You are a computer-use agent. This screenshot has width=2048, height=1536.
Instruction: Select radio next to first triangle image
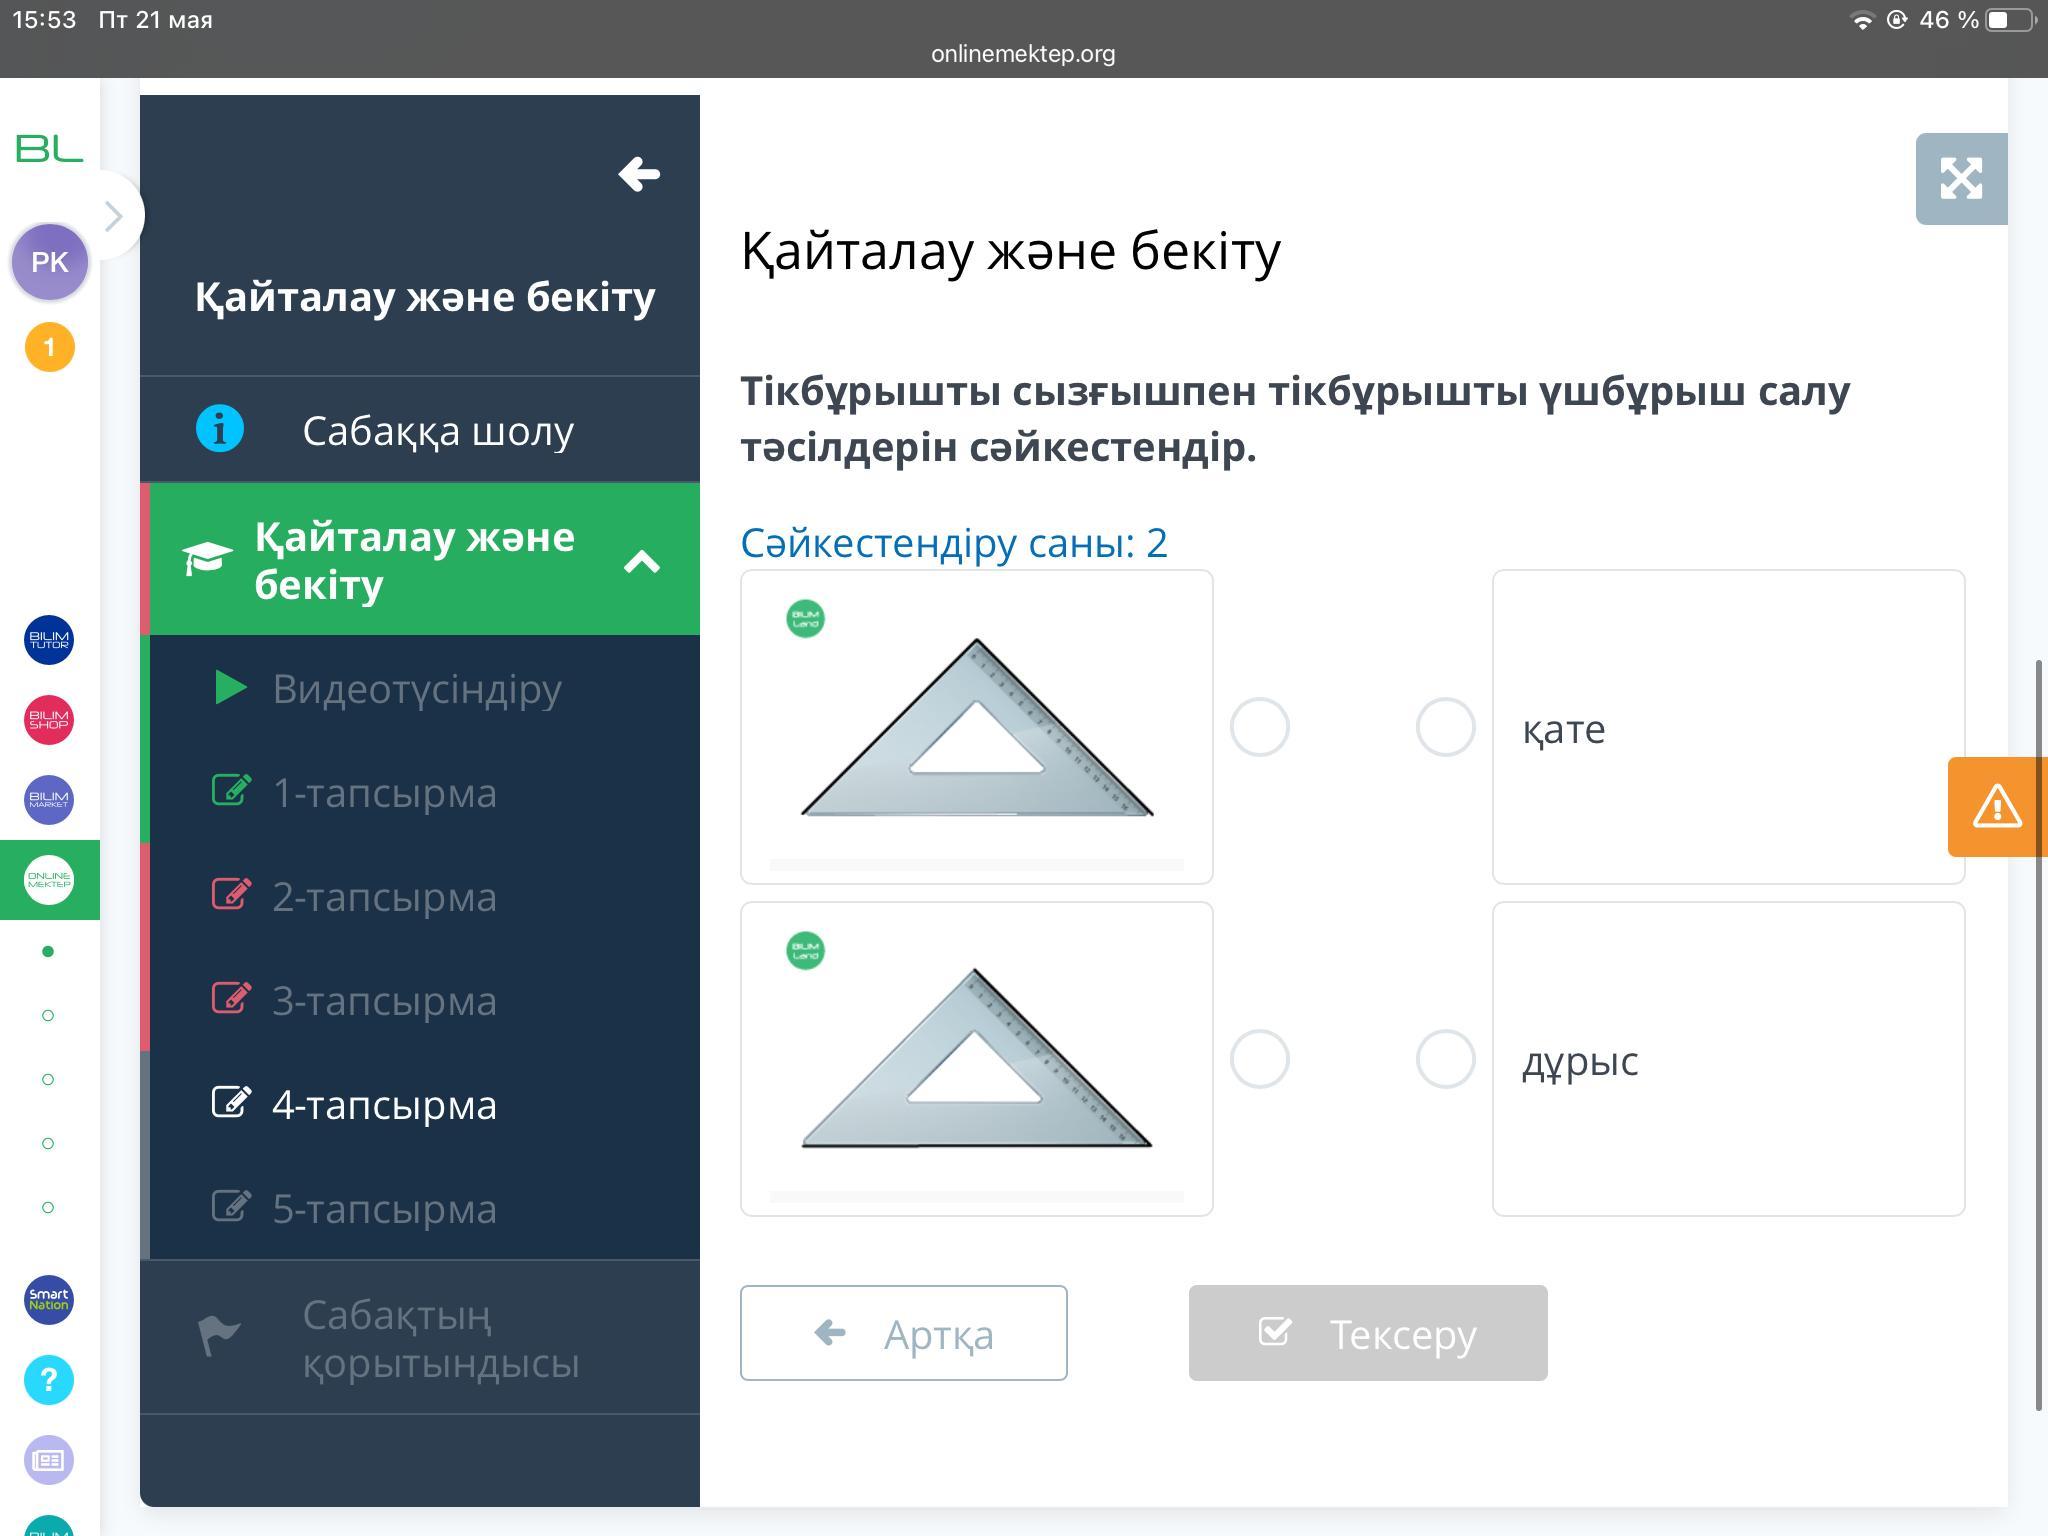click(x=1259, y=727)
